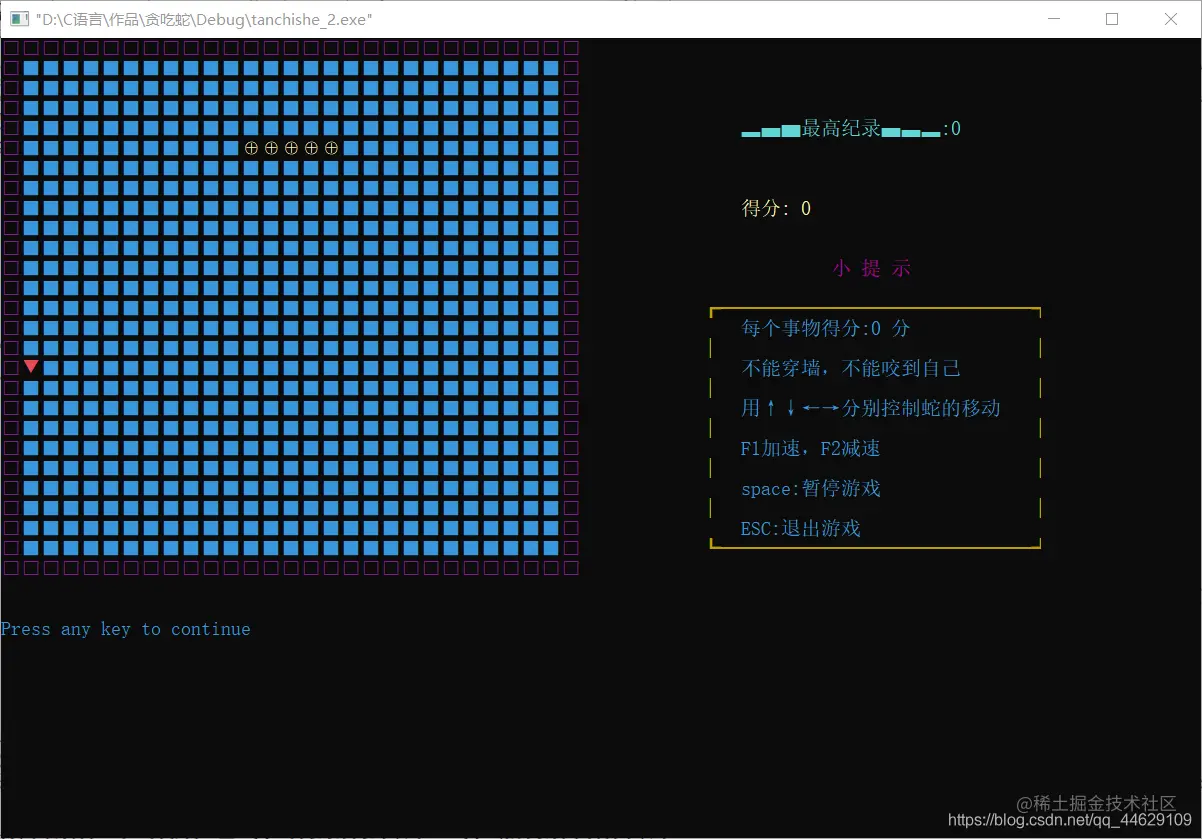The image size is (1202, 839).
Task: Click the Press any key to continue prompt
Action: point(127,629)
